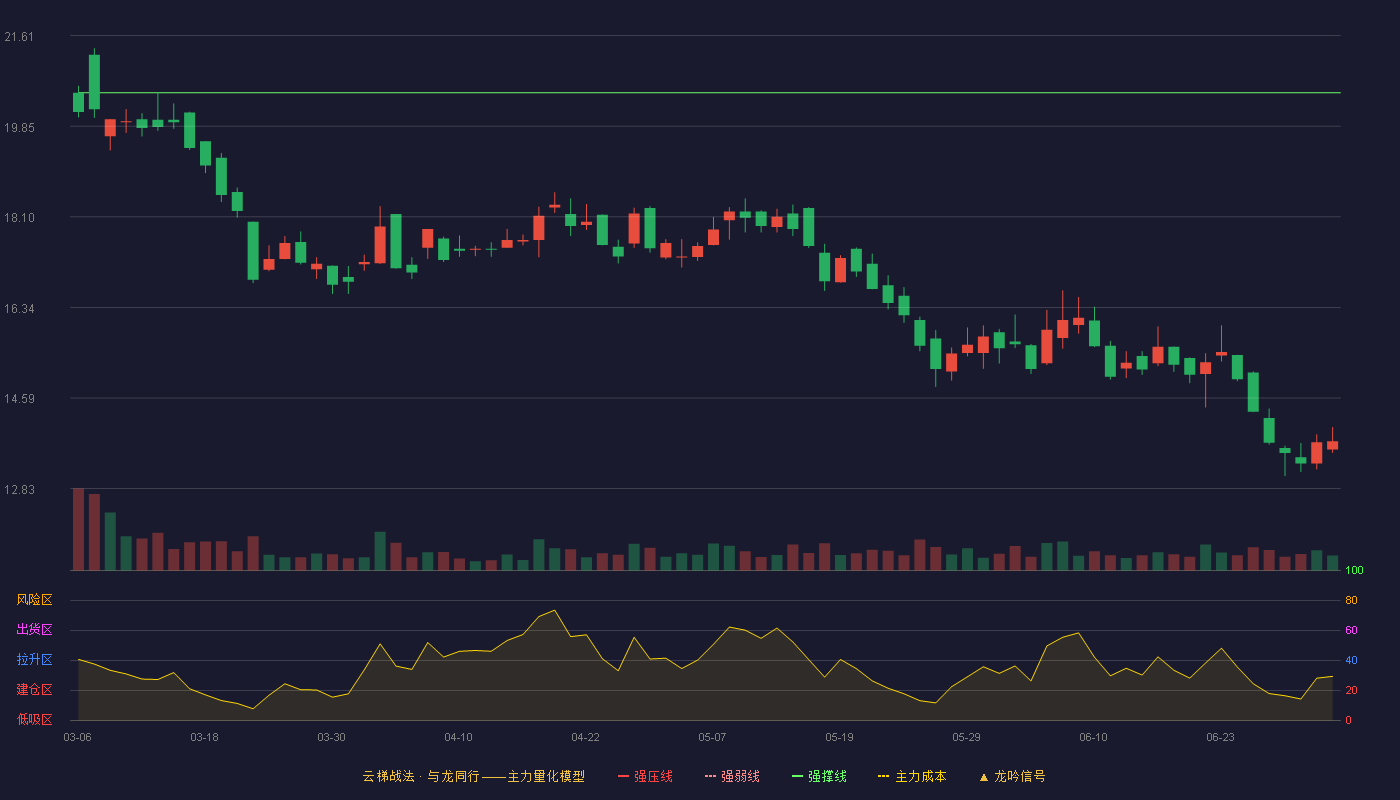Click the 04-10 date axis label

[458, 737]
